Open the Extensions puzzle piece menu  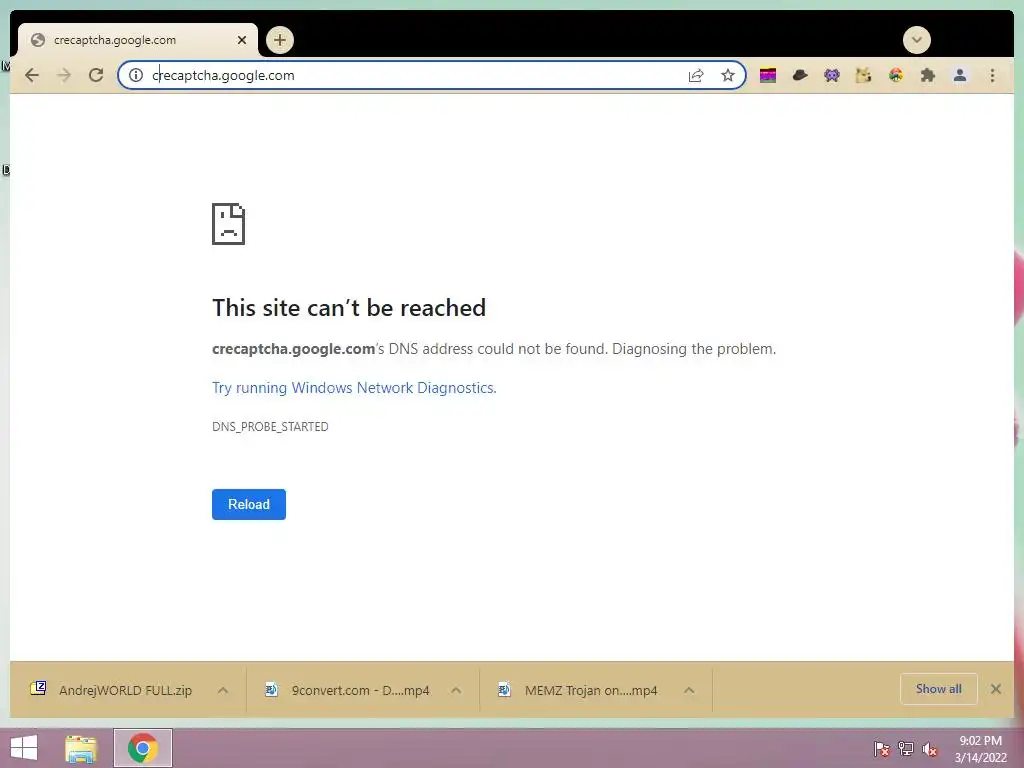pos(927,76)
